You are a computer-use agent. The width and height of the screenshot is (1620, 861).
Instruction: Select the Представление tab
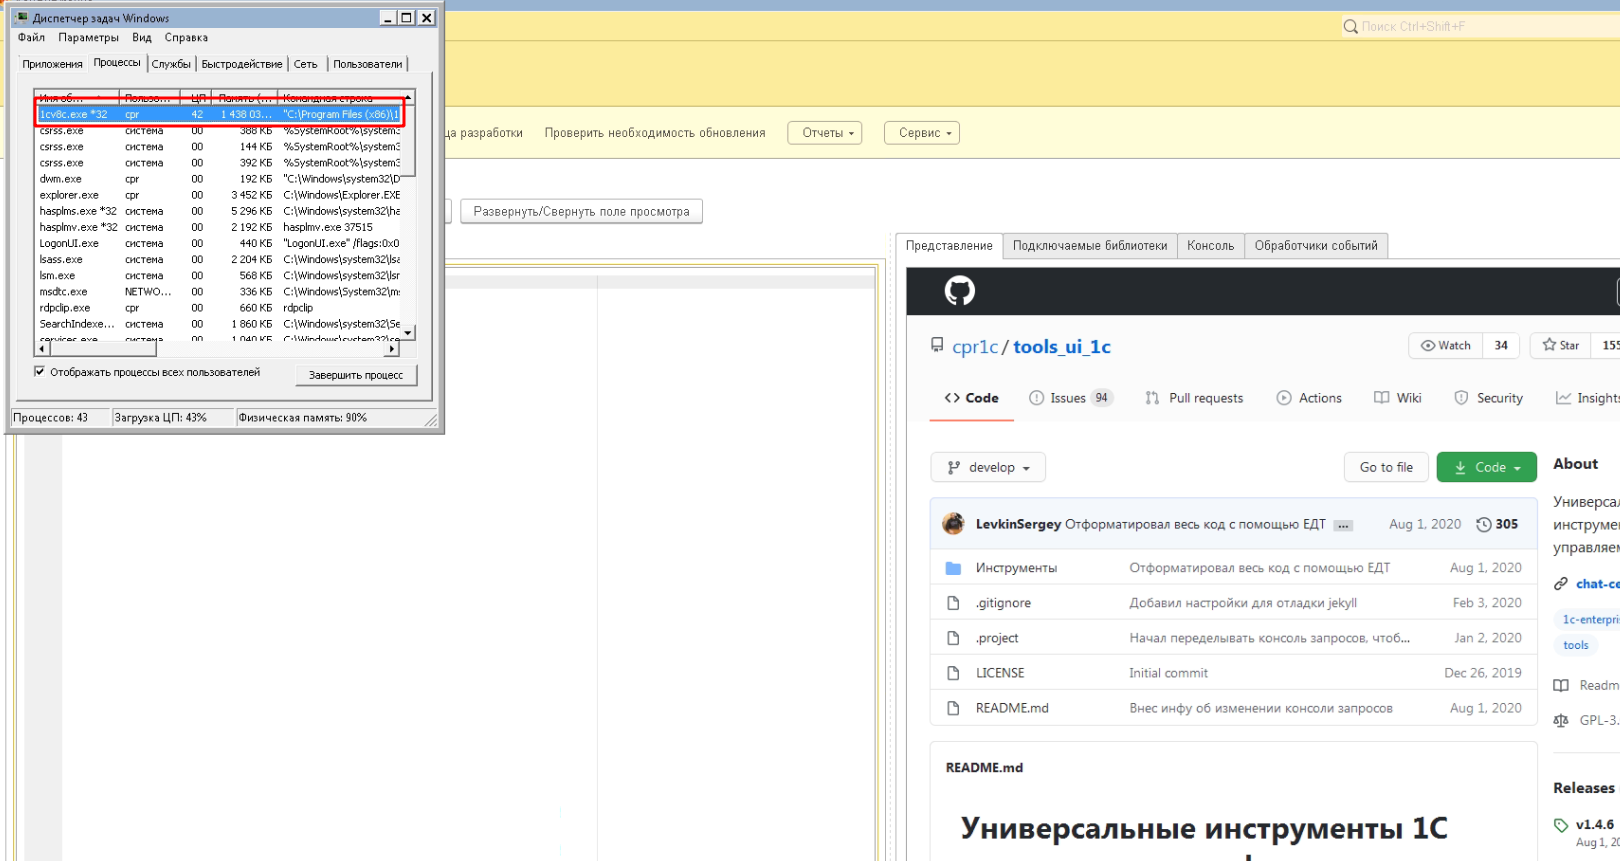(949, 246)
